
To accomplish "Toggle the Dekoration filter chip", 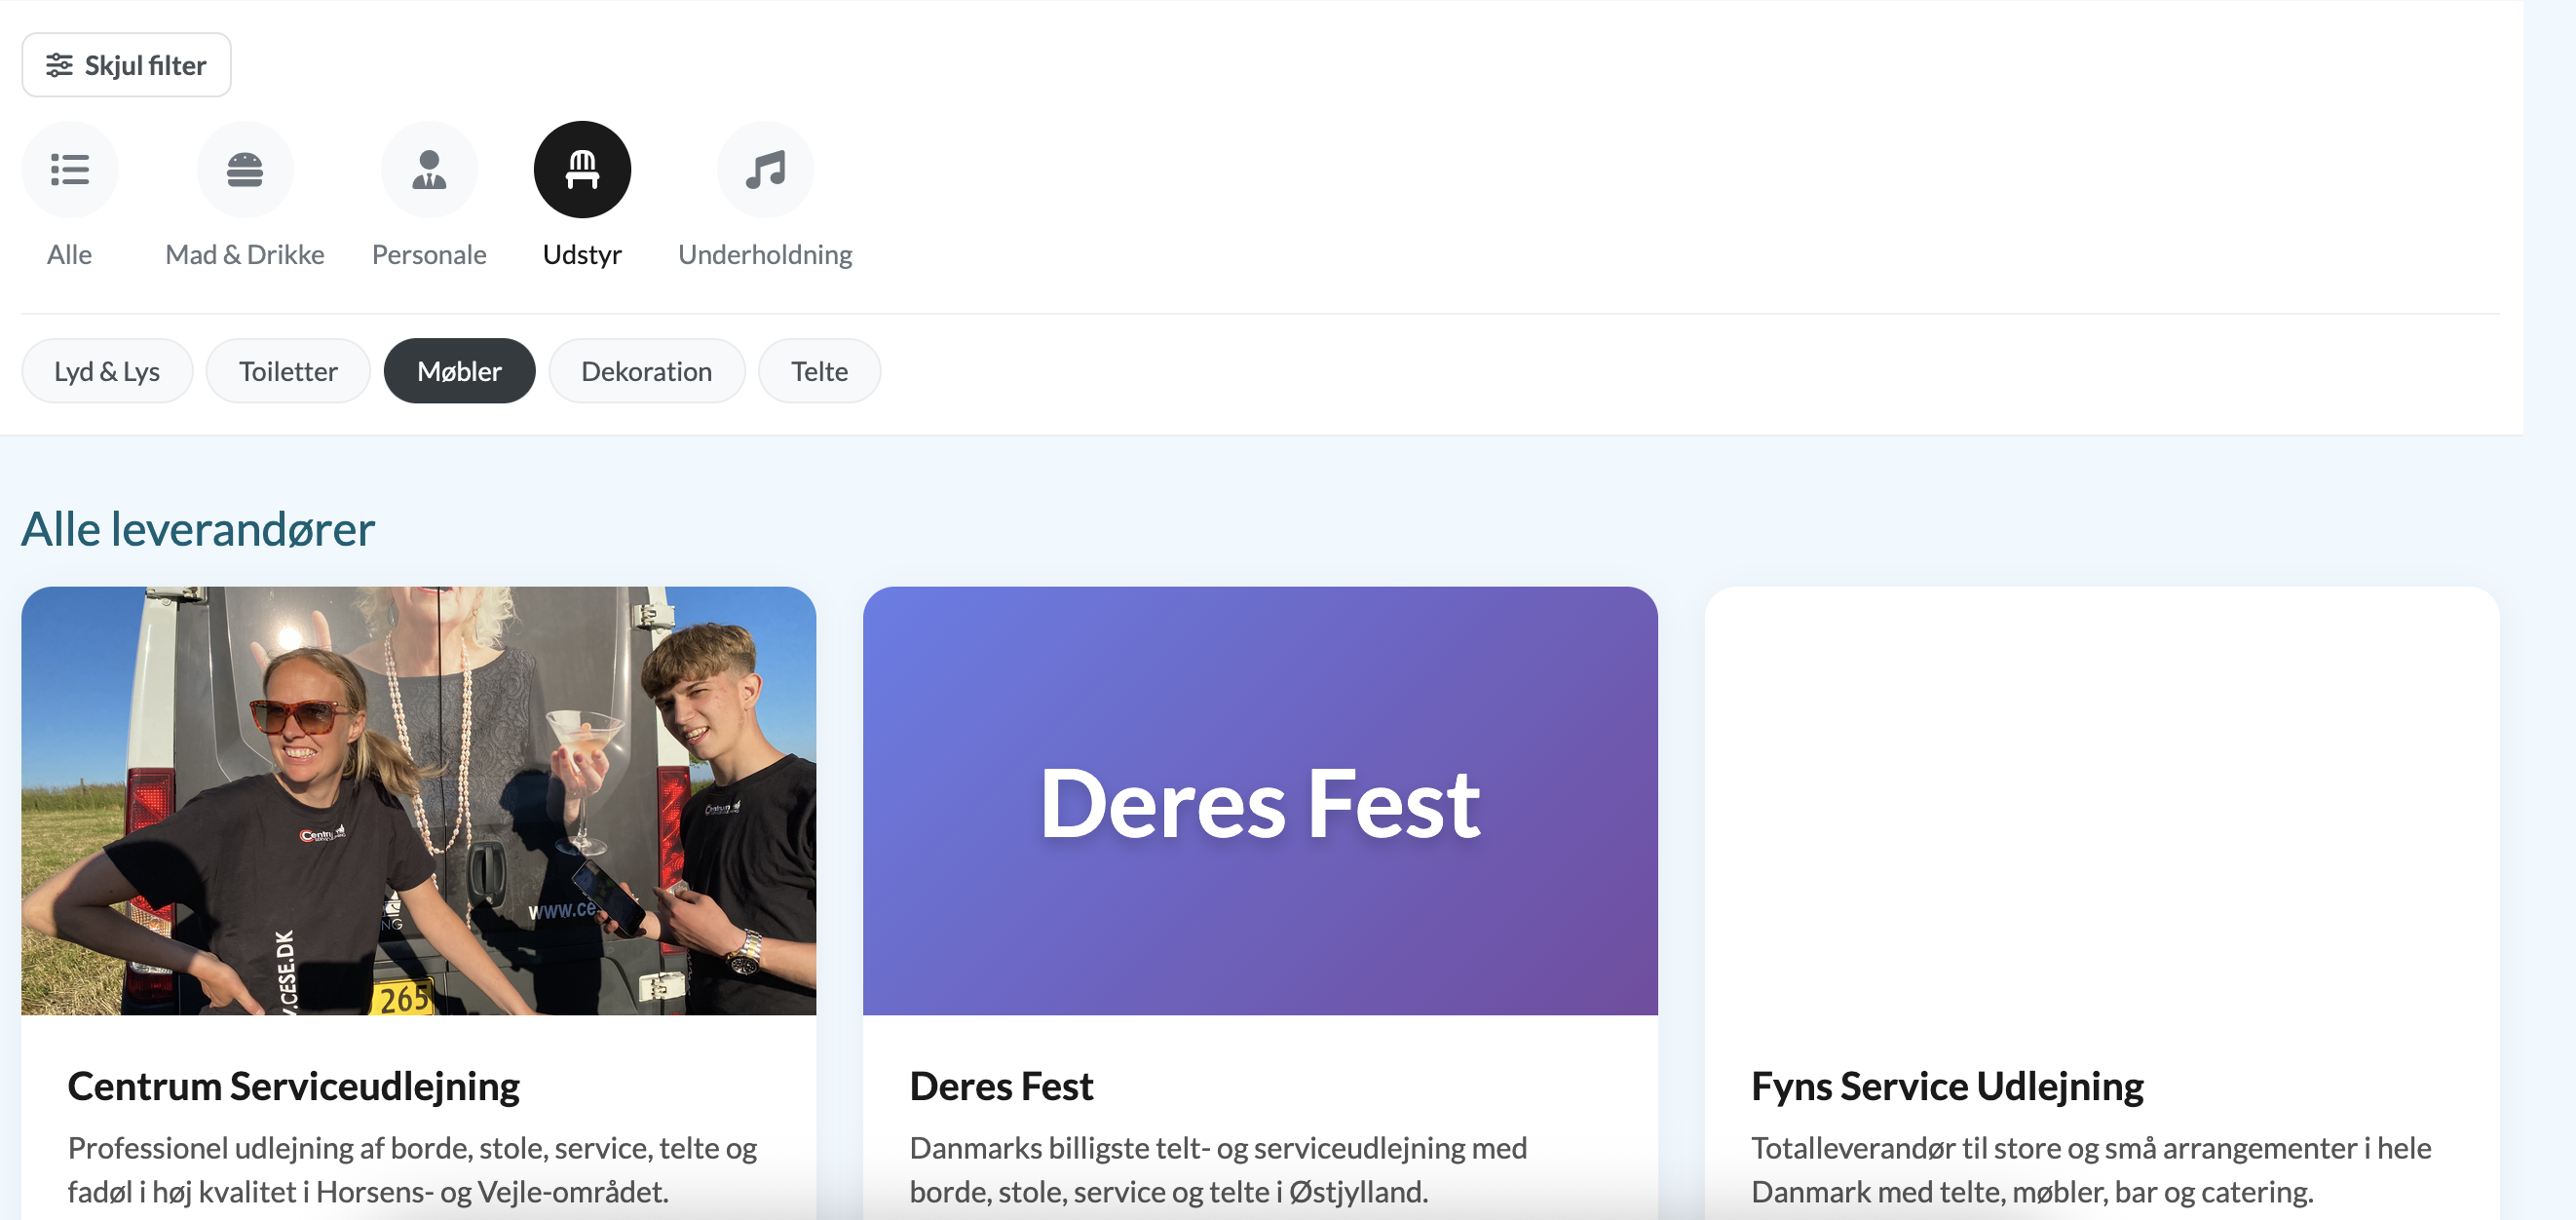I will pyautogui.click(x=646, y=370).
